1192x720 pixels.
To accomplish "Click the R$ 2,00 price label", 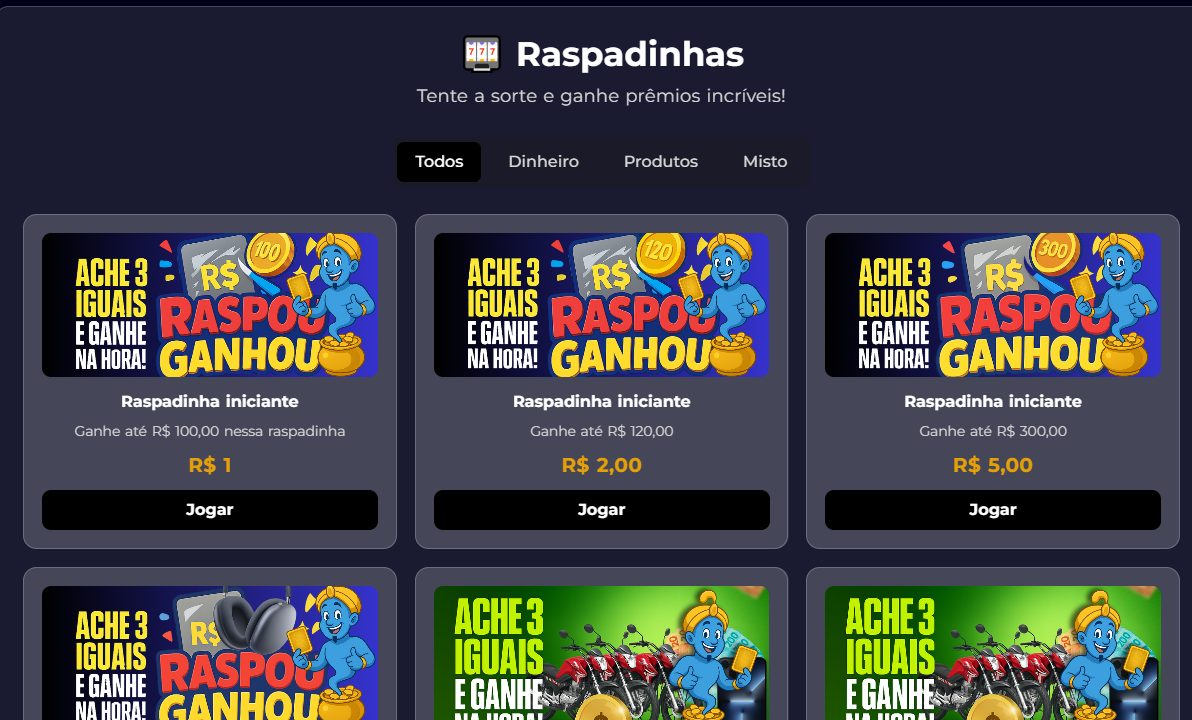I will pos(601,465).
